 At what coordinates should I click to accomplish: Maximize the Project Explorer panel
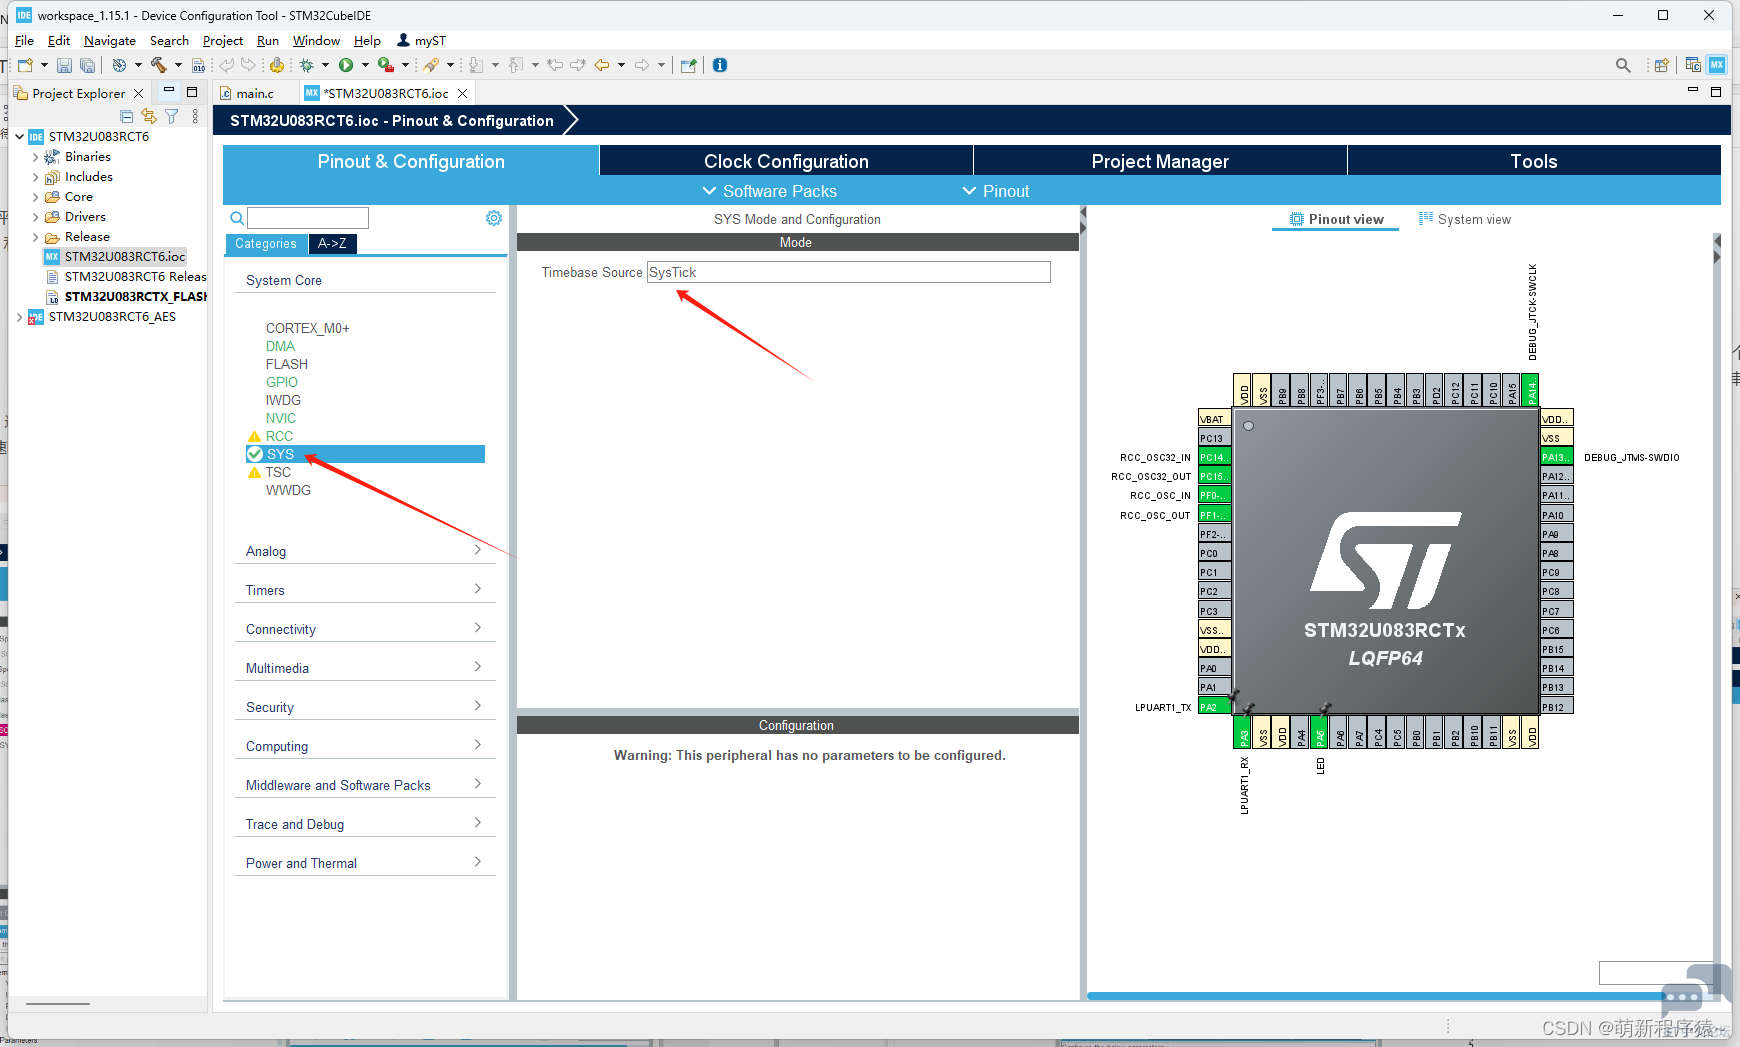point(192,92)
